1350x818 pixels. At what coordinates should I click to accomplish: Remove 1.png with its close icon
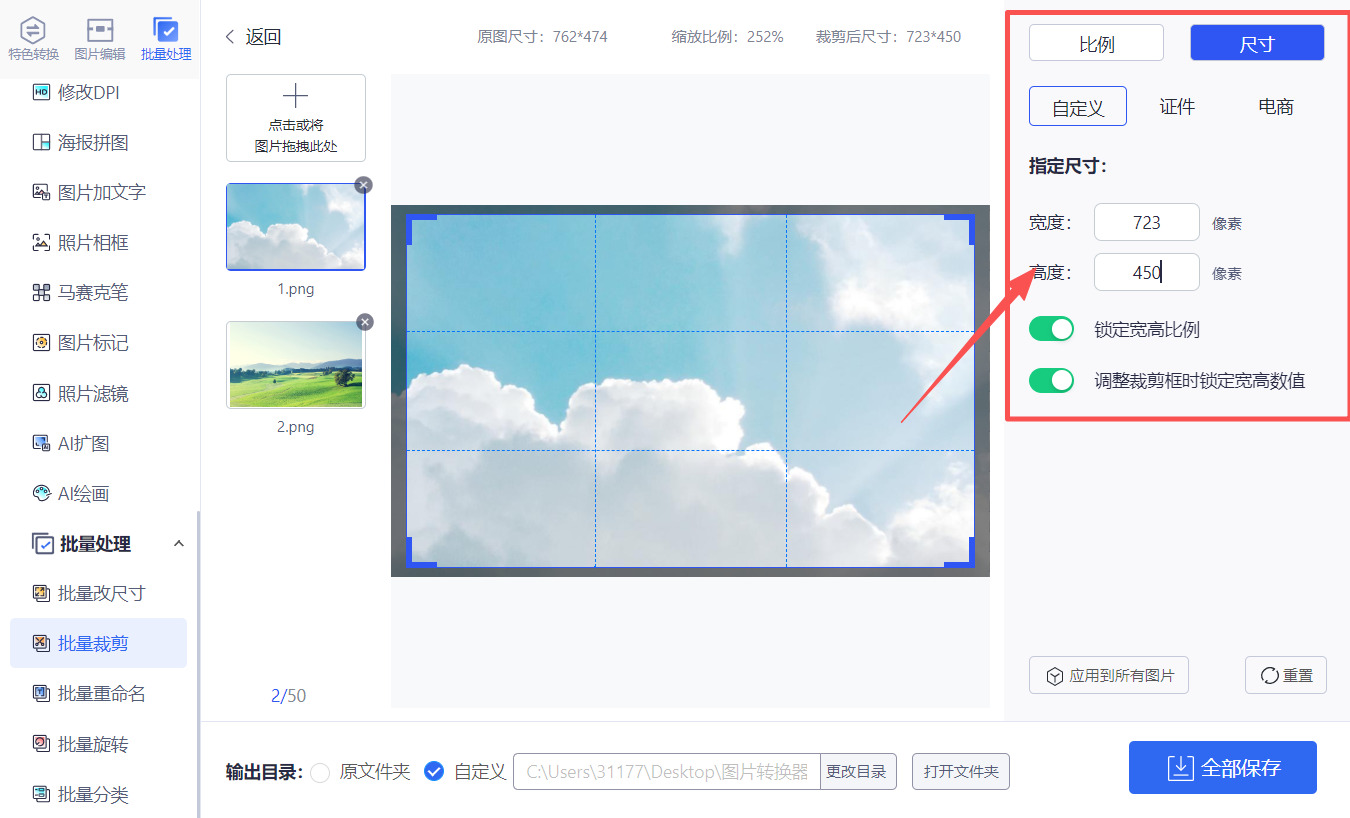point(364,185)
